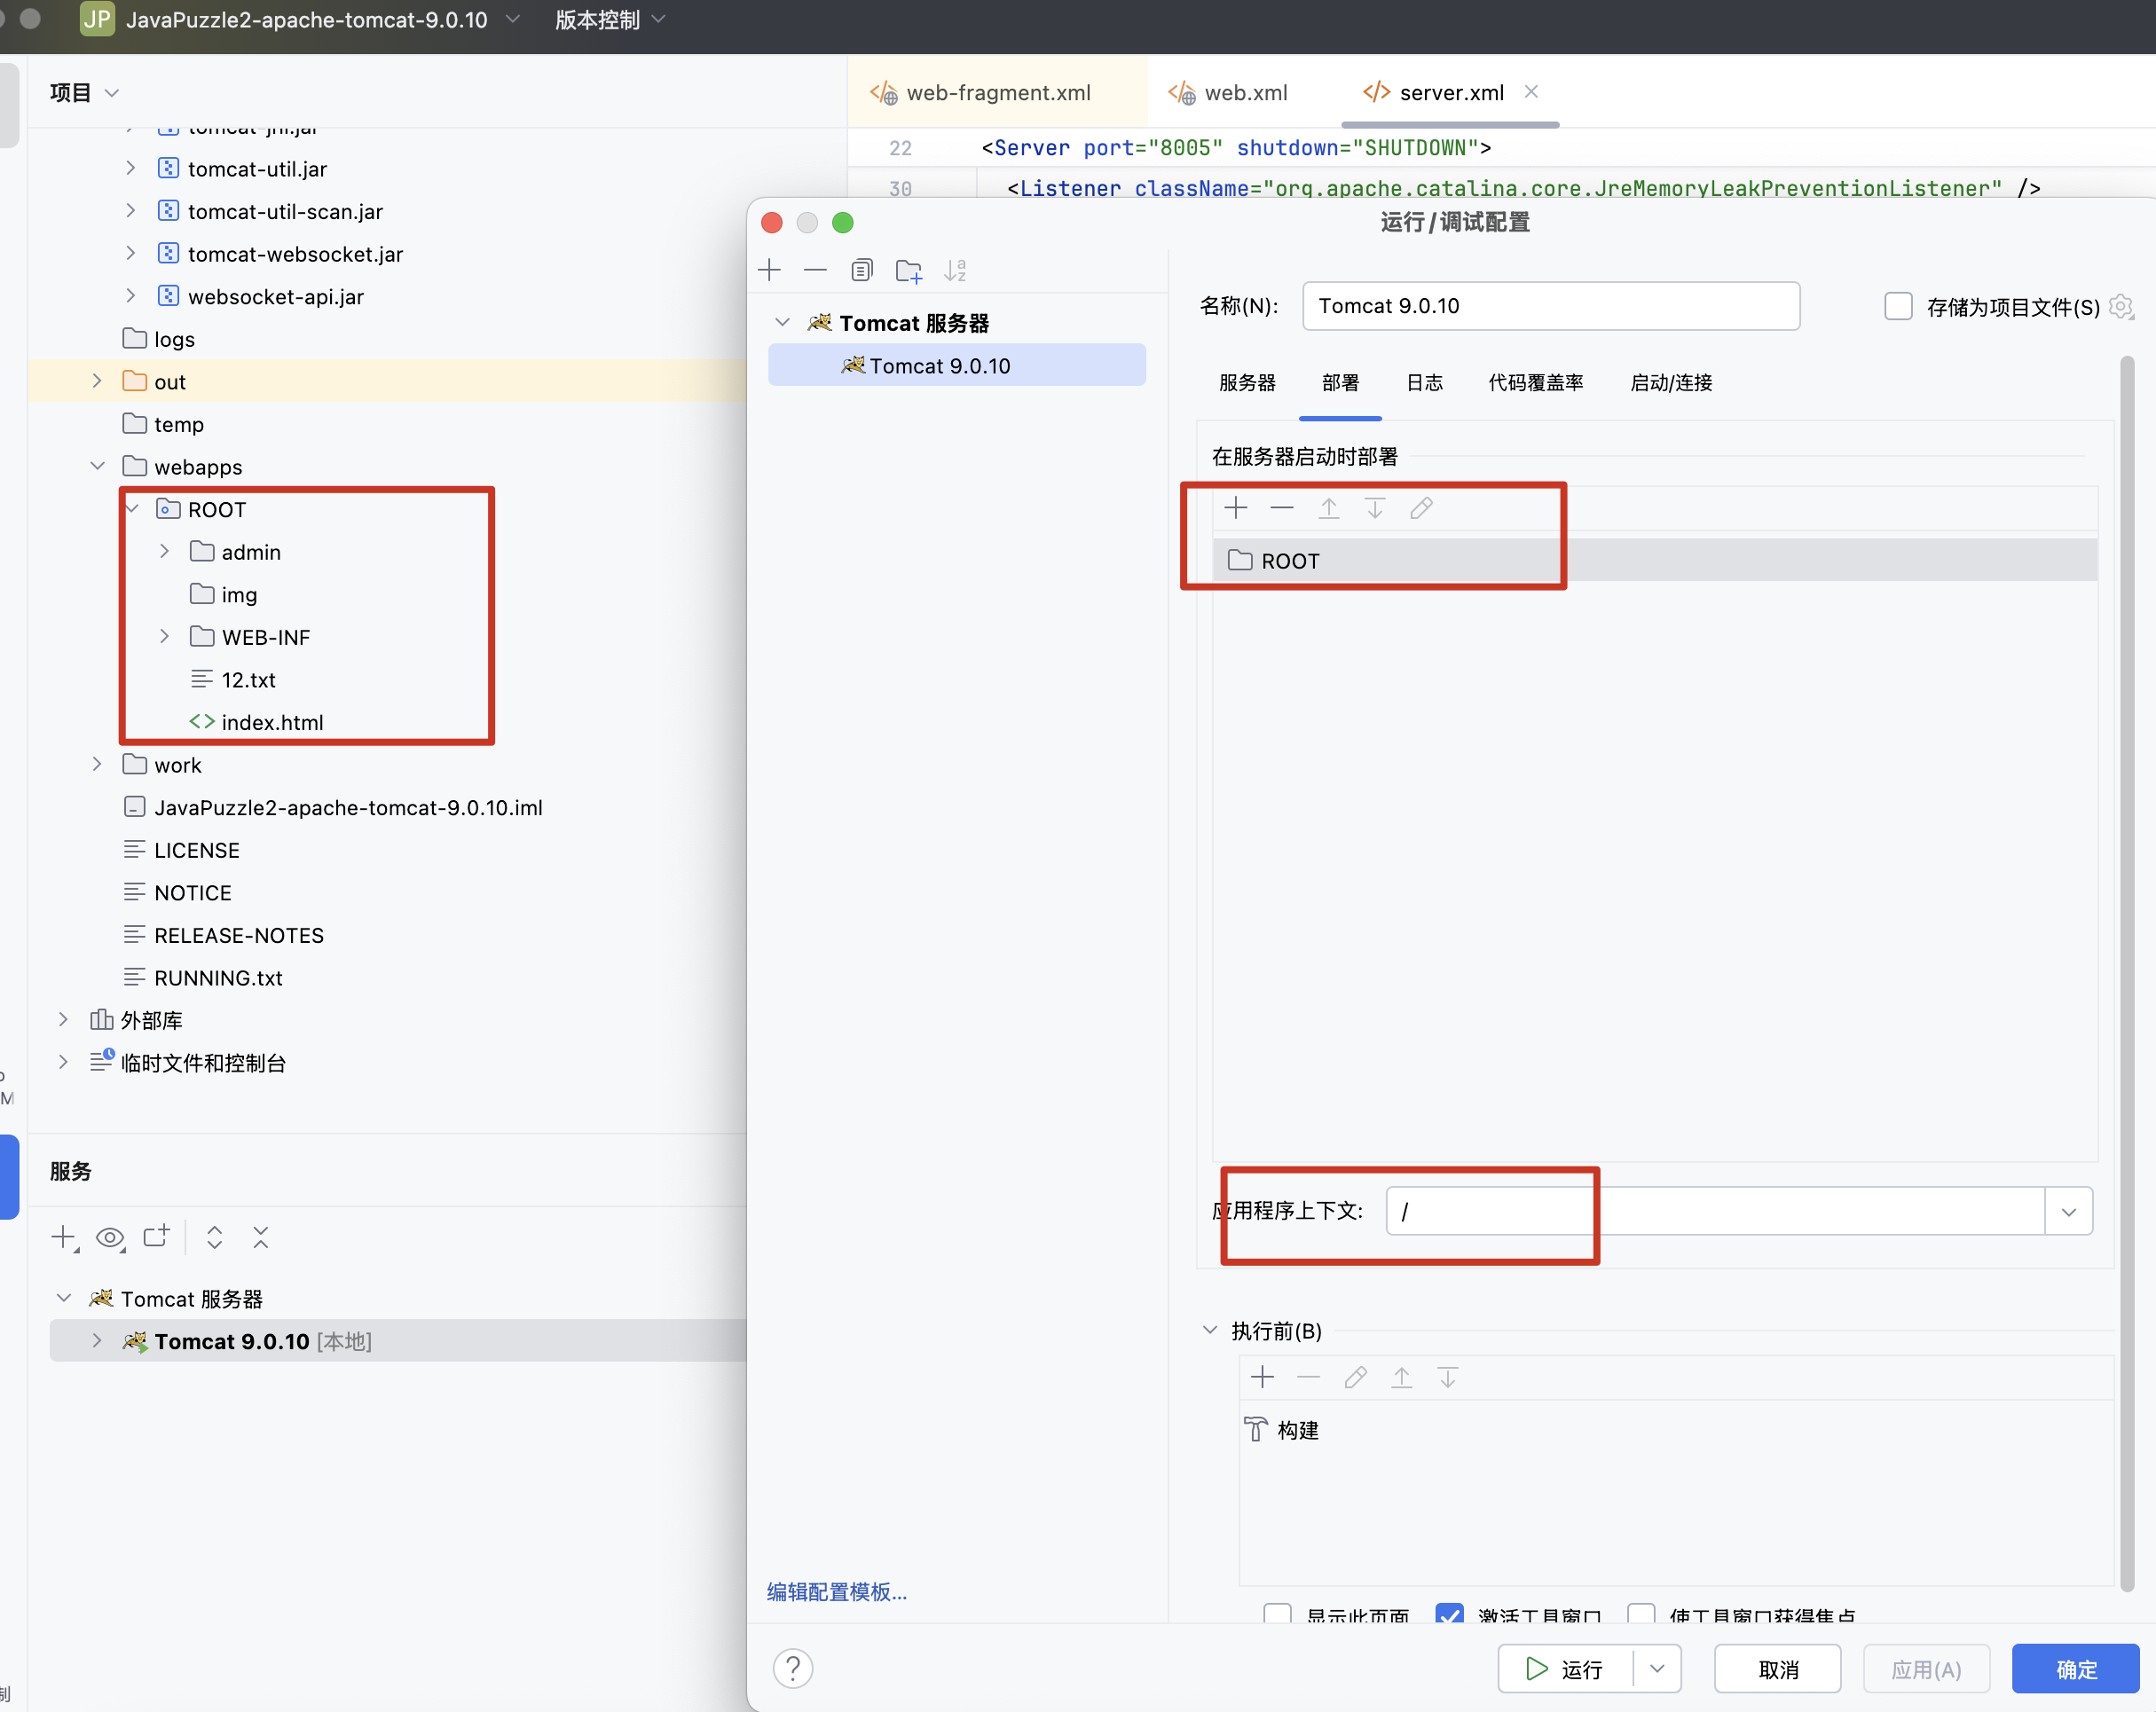Viewport: 2156px width, 1712px height.
Task: Click the copy configuration icon
Action: pos(861,270)
